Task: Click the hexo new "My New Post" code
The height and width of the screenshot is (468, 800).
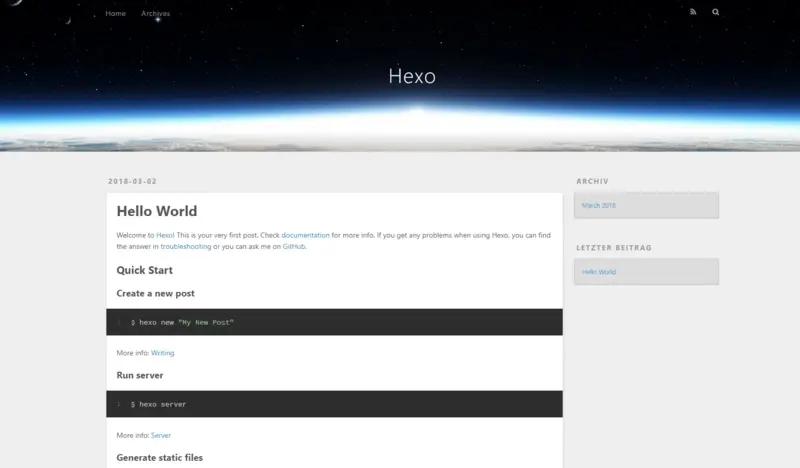Action: click(x=182, y=323)
